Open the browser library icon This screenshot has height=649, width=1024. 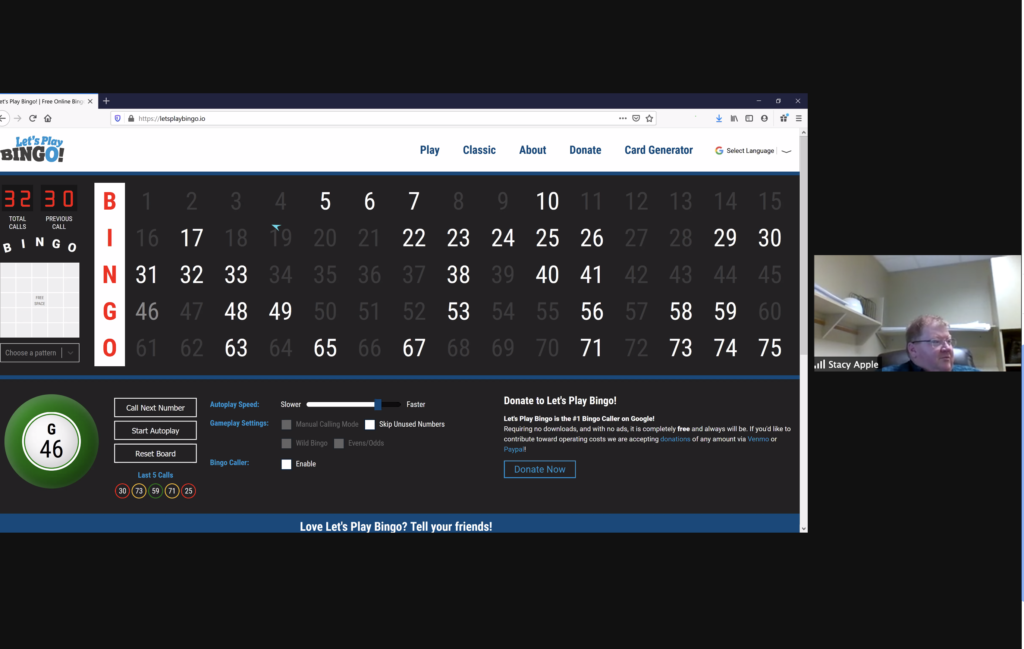[734, 118]
